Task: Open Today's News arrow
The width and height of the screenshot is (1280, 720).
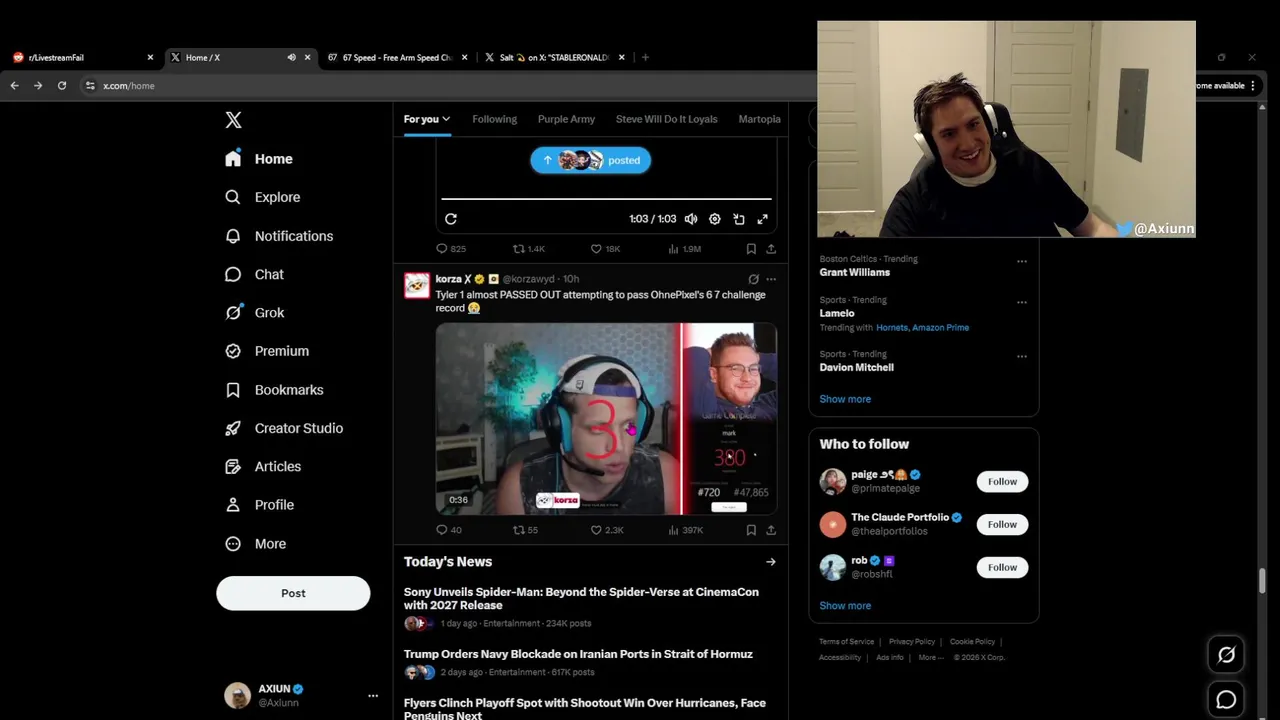Action: click(770, 562)
